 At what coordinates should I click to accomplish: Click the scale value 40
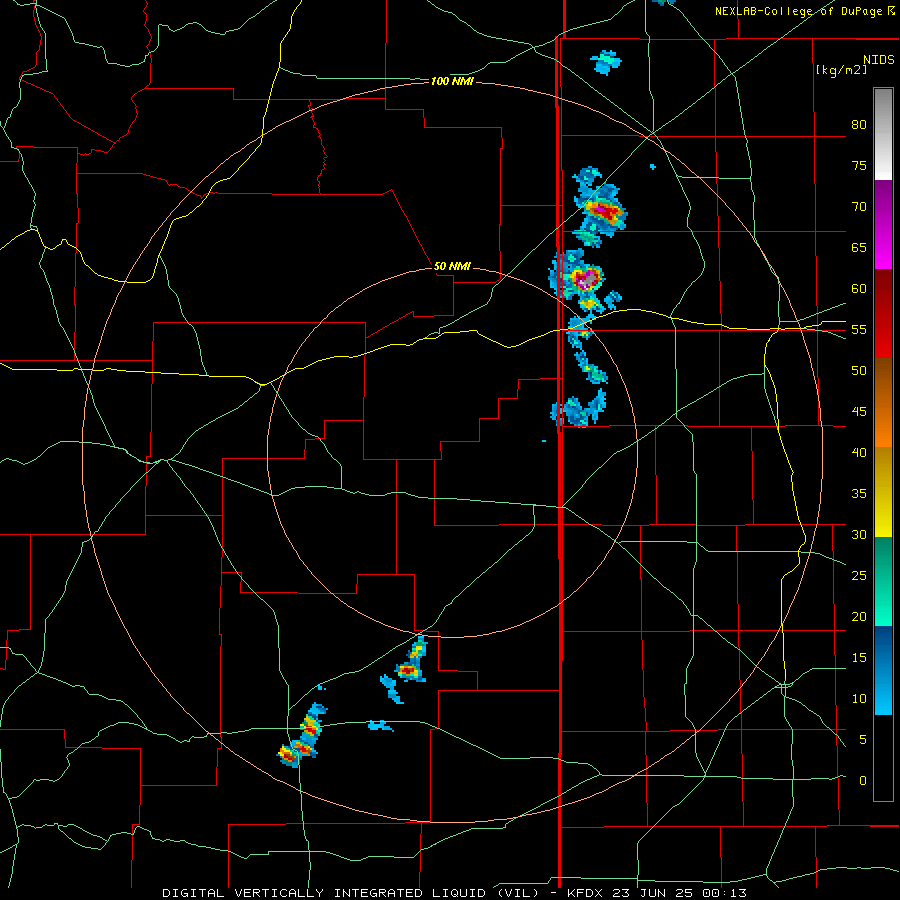pos(859,452)
